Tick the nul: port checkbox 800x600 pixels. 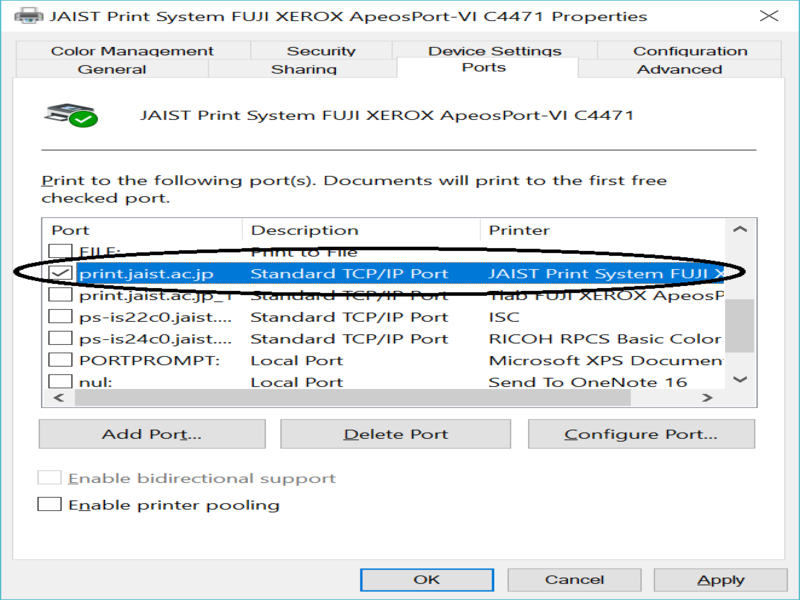coord(61,382)
